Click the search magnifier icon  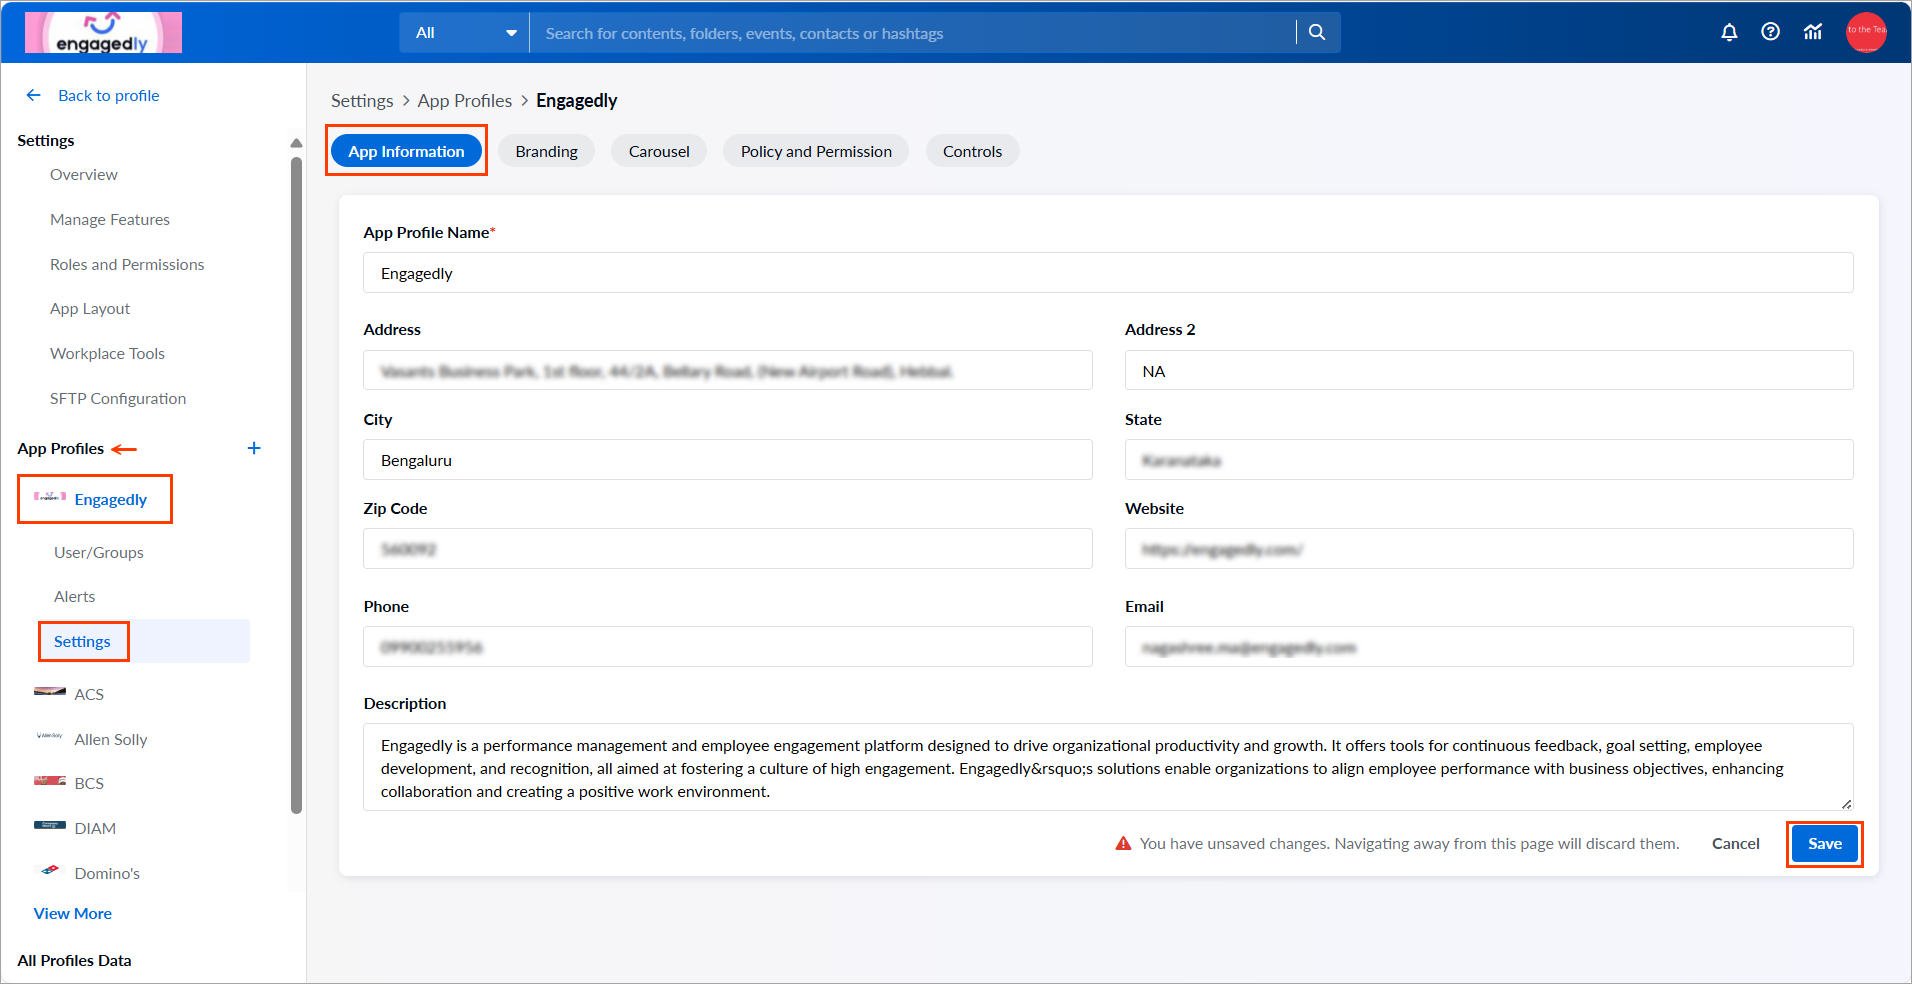(1317, 32)
